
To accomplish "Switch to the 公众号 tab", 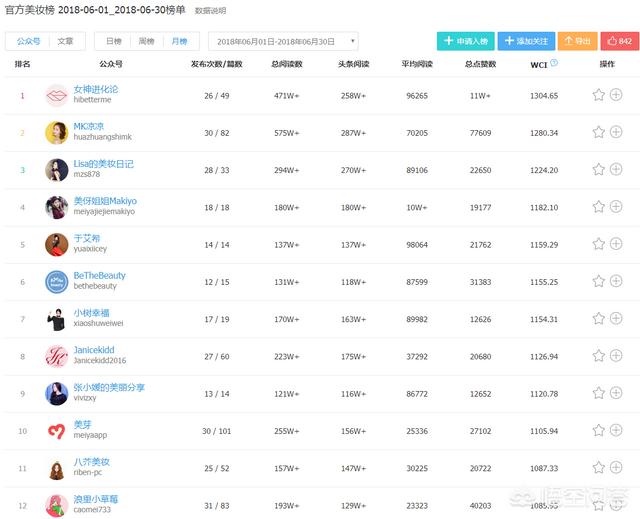I will click(x=29, y=41).
